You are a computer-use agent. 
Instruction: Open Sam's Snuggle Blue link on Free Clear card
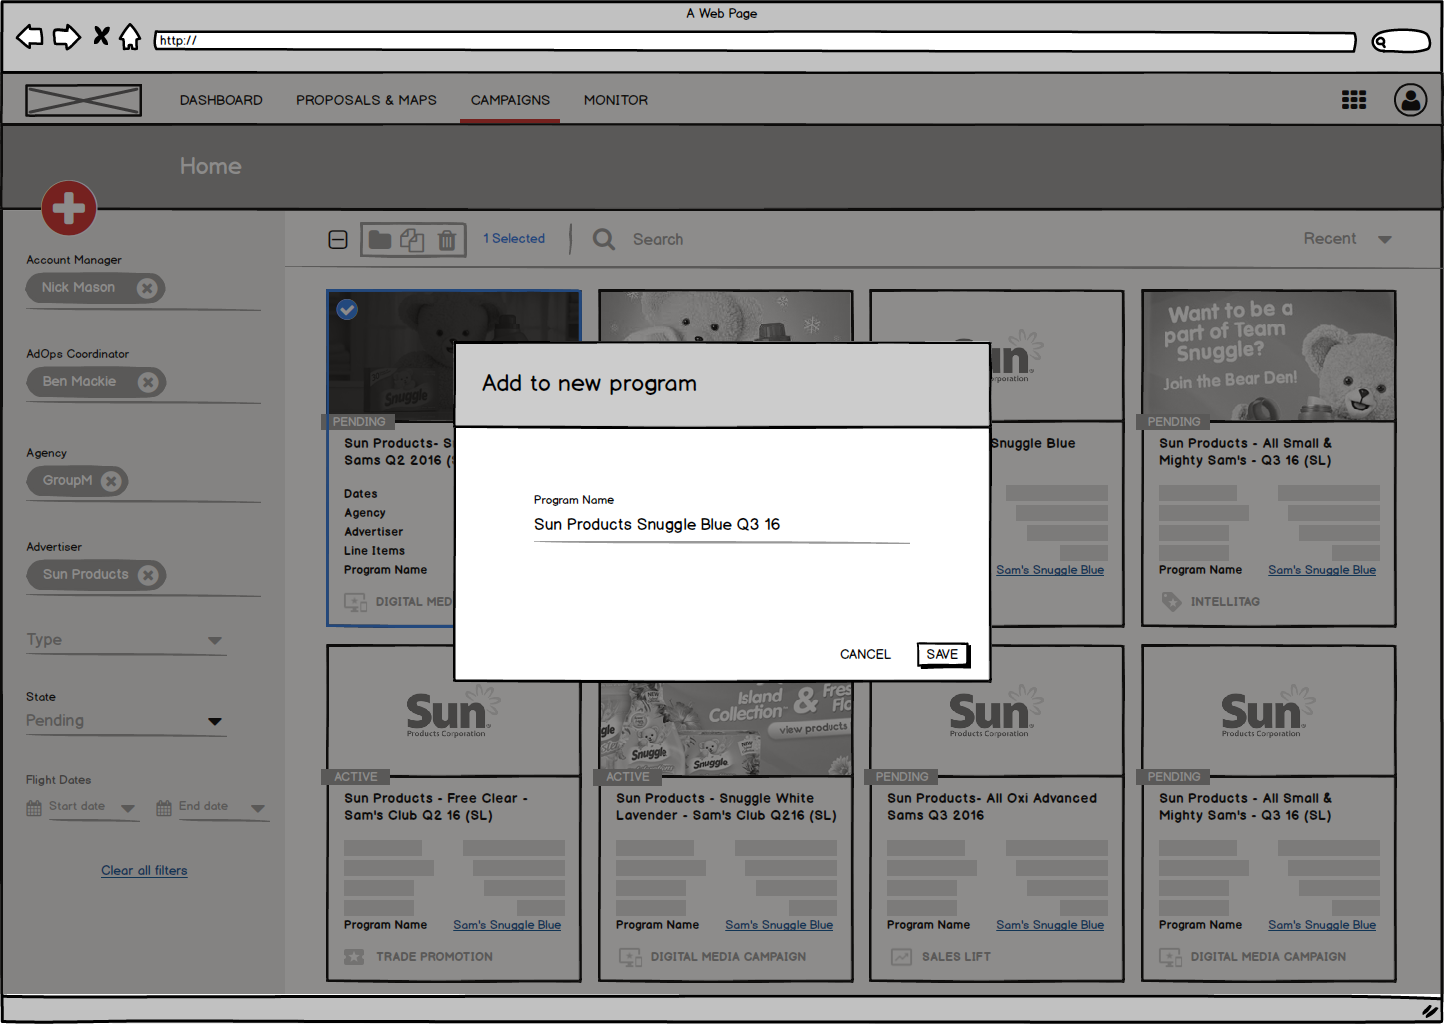[x=507, y=925]
